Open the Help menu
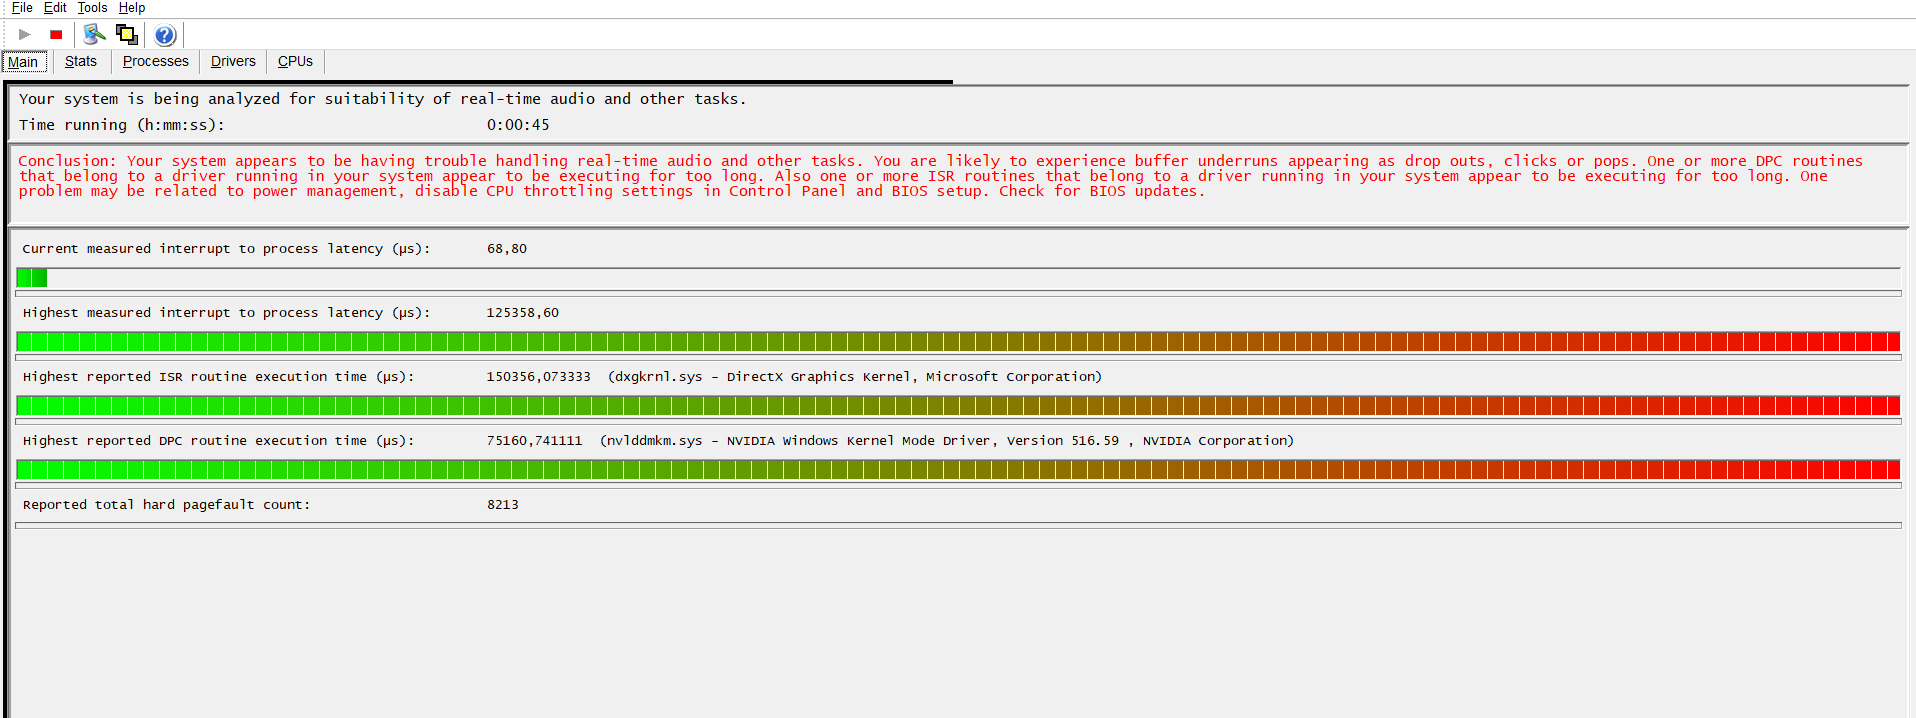Viewport: 1916px width, 718px height. point(132,8)
